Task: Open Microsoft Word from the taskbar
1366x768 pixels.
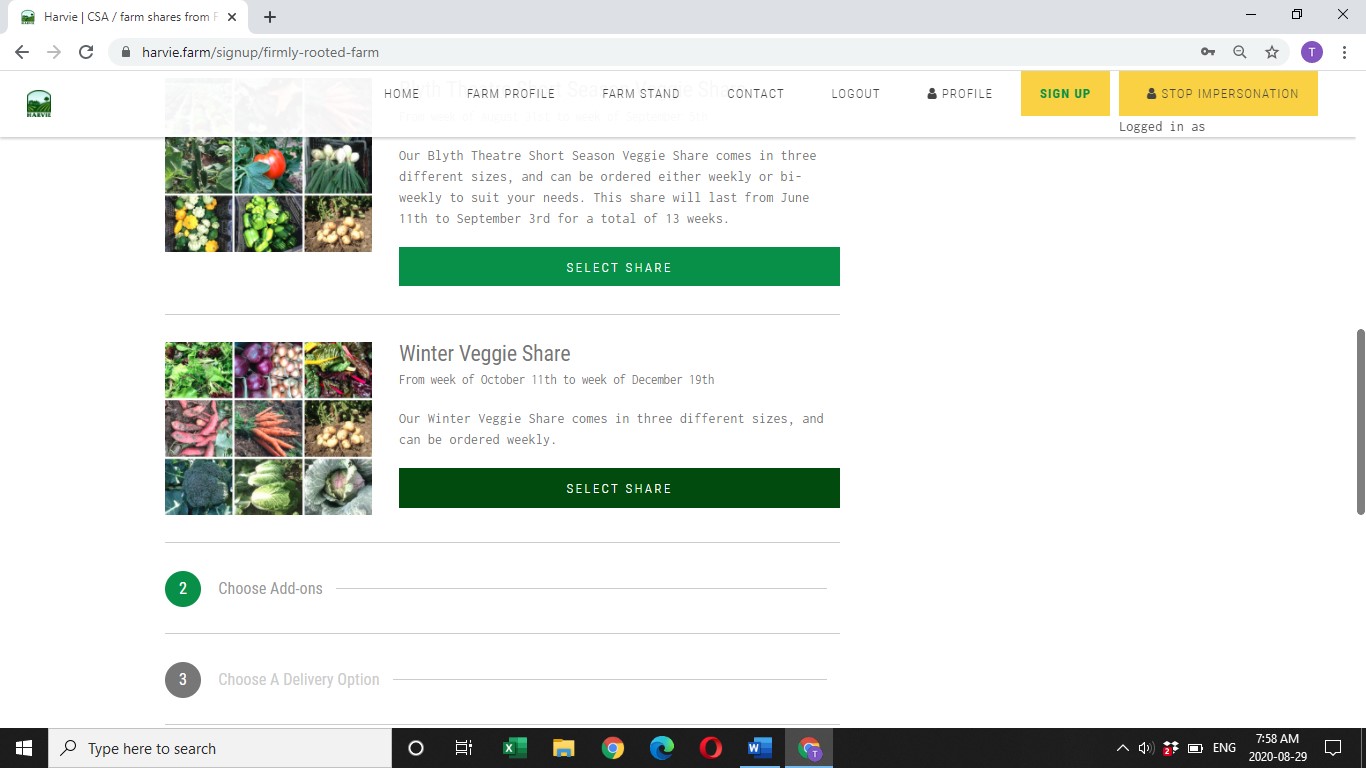Action: point(759,748)
